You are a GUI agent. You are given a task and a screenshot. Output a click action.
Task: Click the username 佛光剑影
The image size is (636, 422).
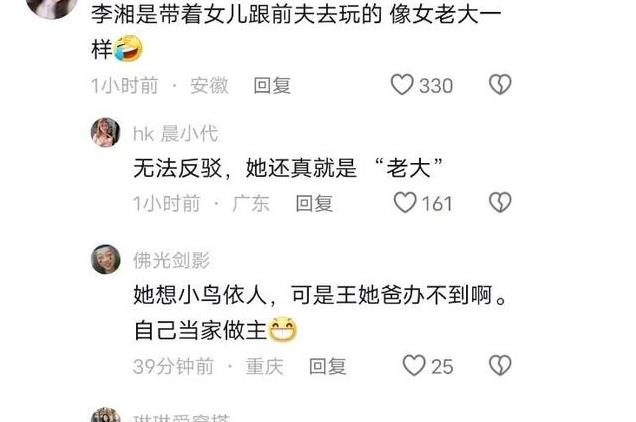click(x=171, y=260)
